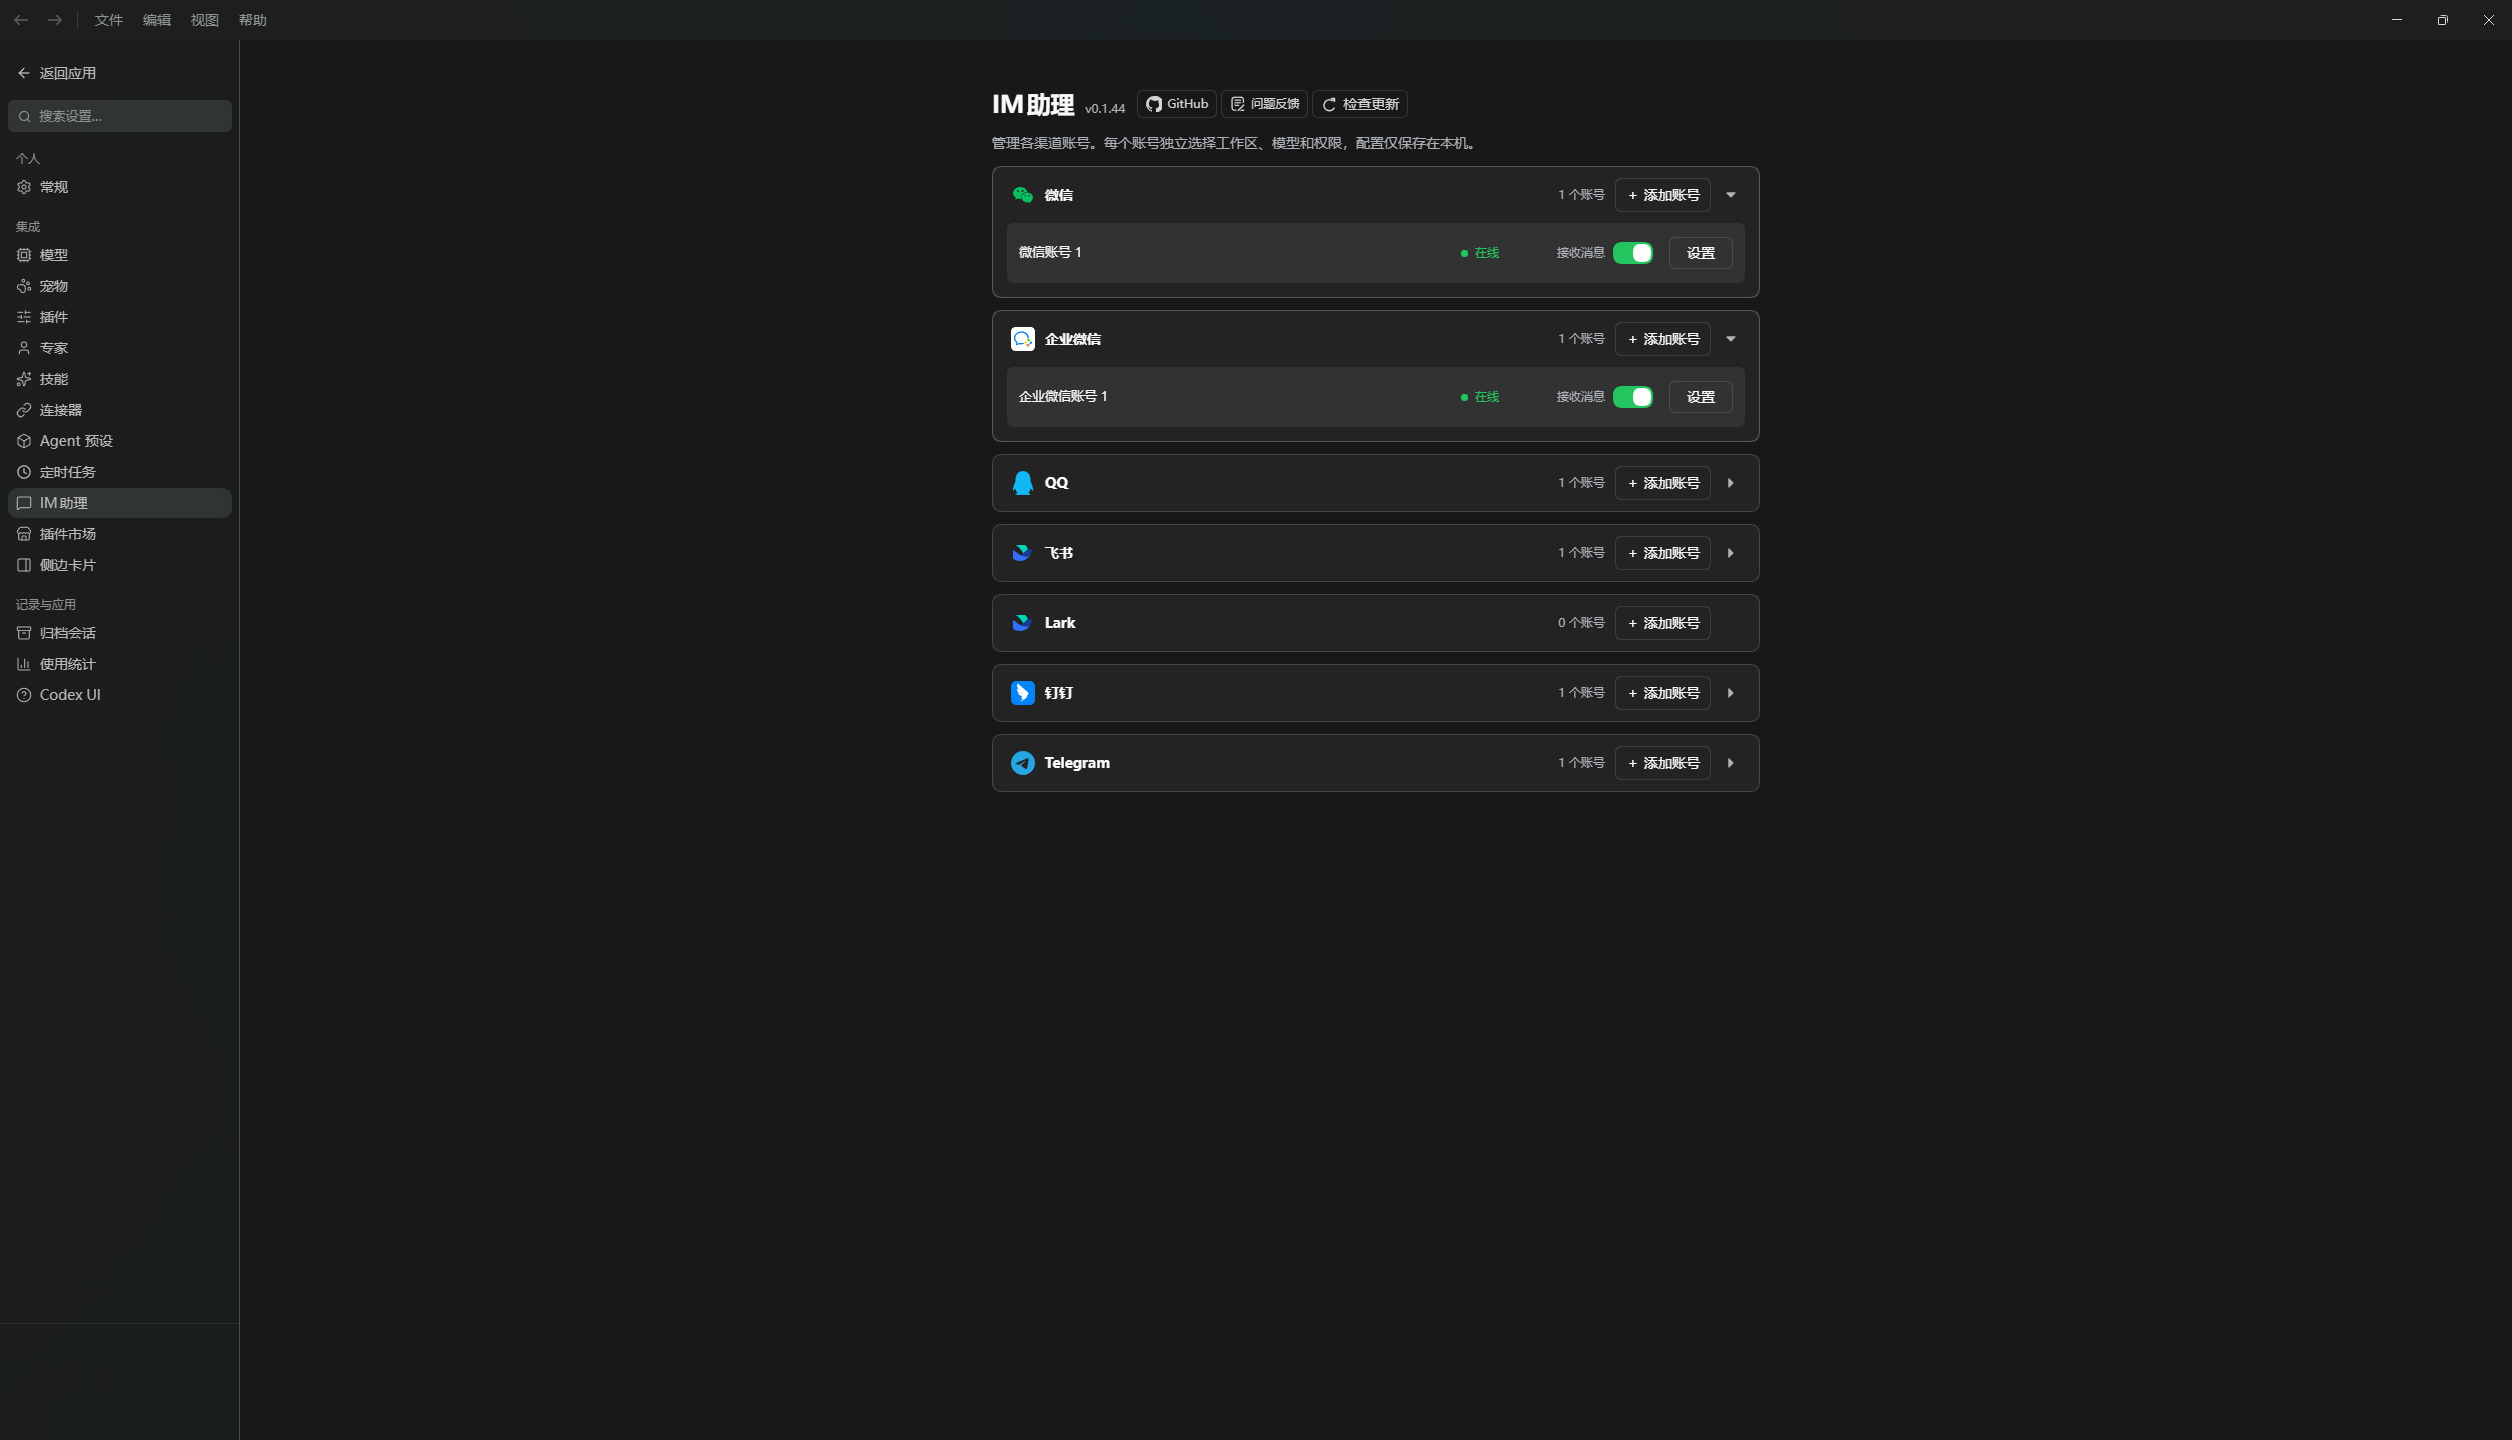2512x1440 pixels.
Task: Click the 1 个账号 count for QQ
Action: pyautogui.click(x=1581, y=483)
